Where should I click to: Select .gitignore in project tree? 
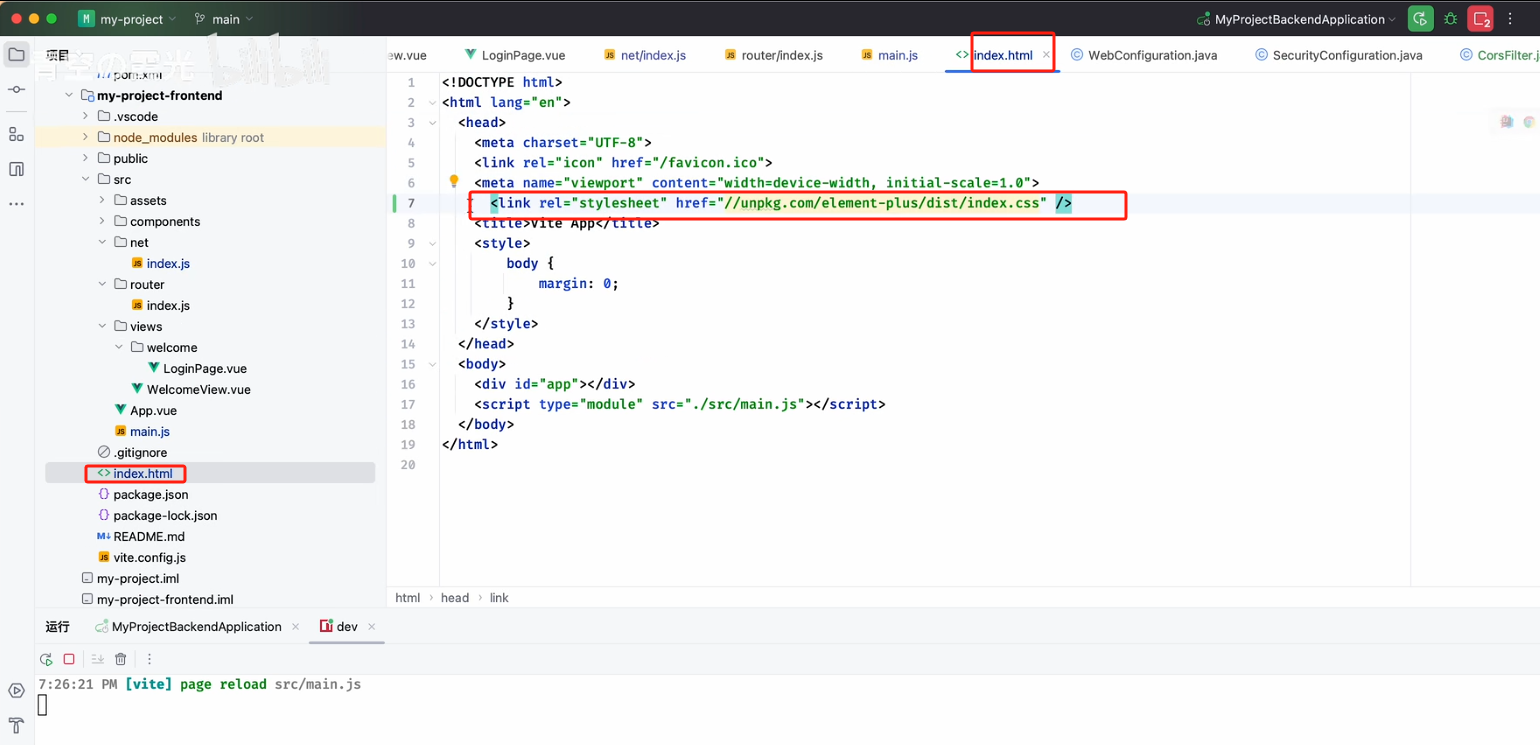[140, 453]
